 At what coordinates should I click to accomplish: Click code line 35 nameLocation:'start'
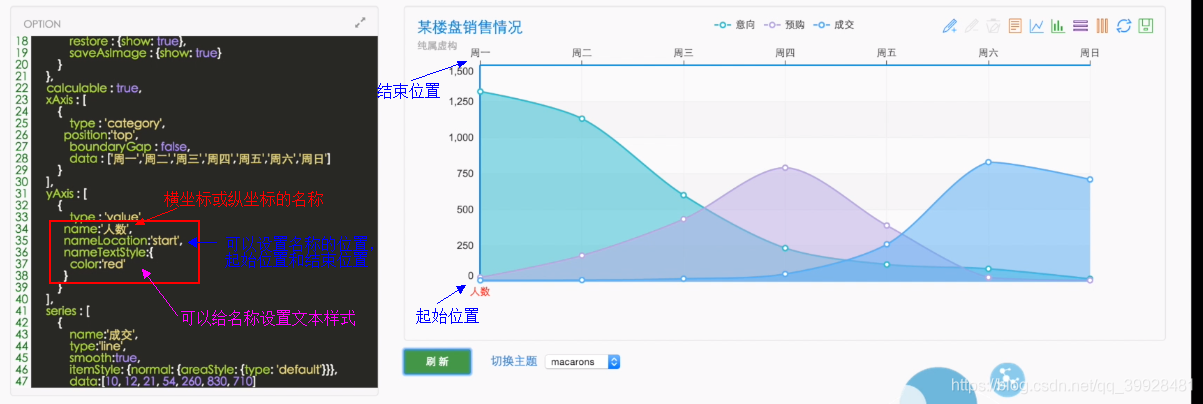point(122,241)
